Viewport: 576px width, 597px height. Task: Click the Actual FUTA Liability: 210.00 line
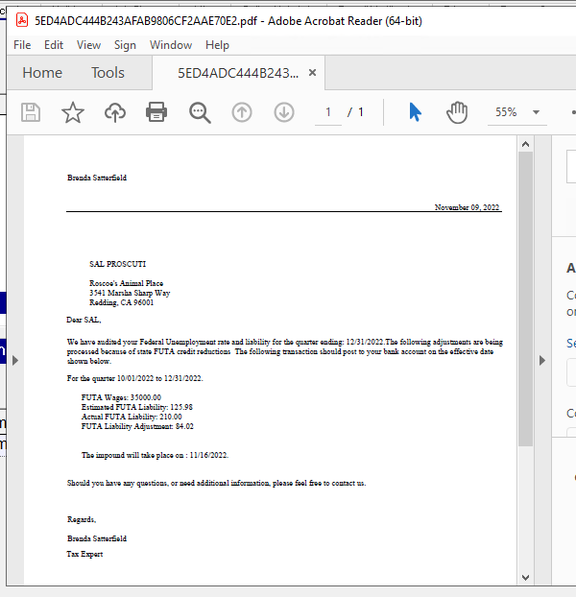(132, 417)
